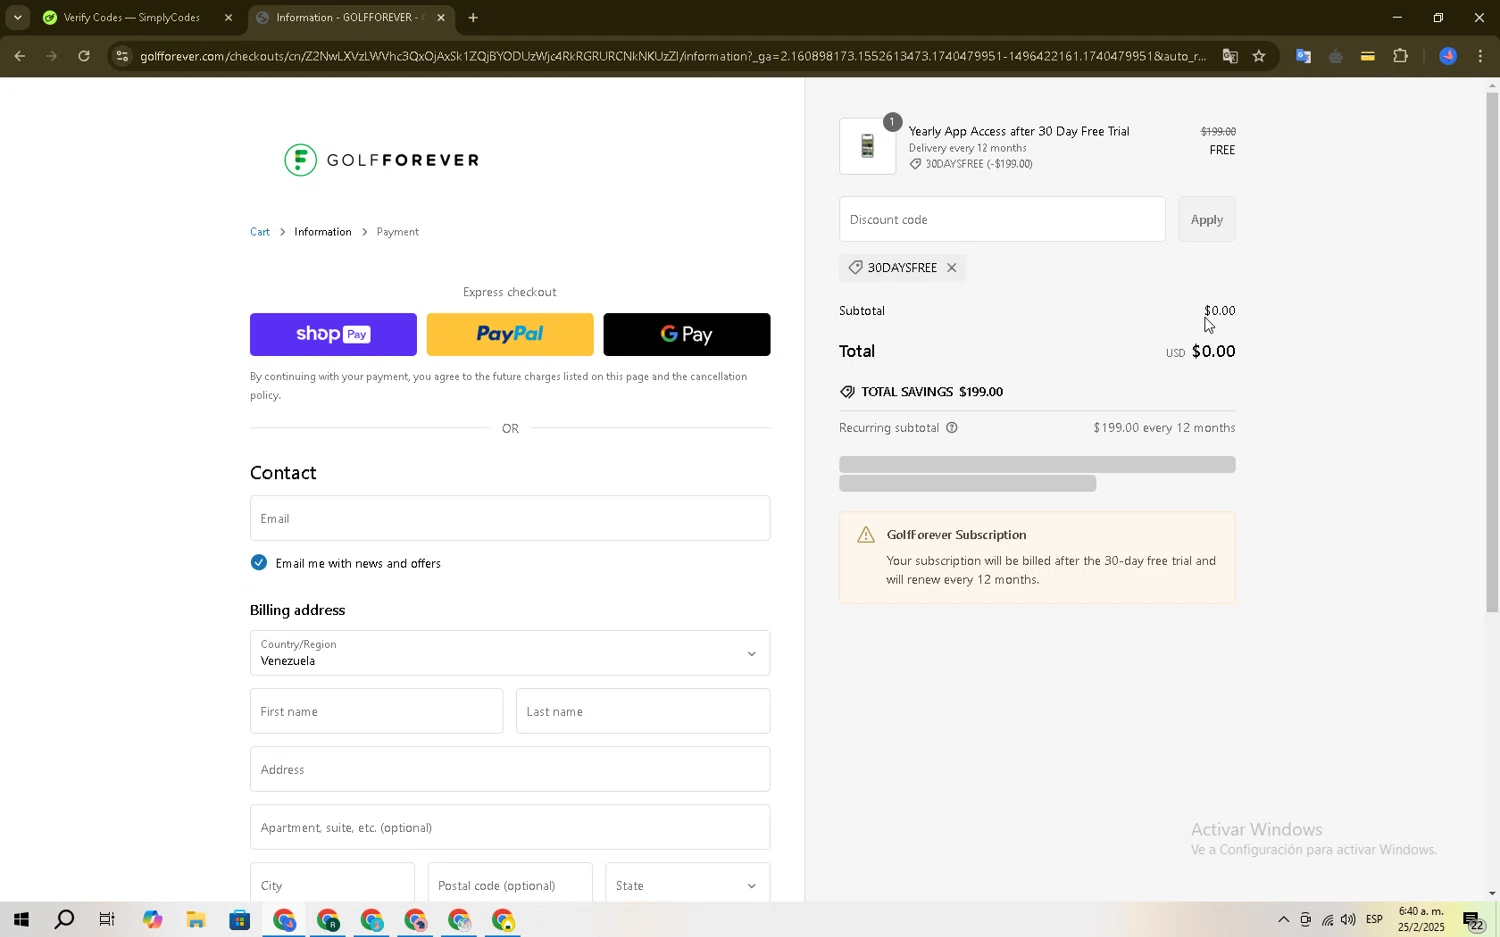Open a new browser tab

[473, 18]
